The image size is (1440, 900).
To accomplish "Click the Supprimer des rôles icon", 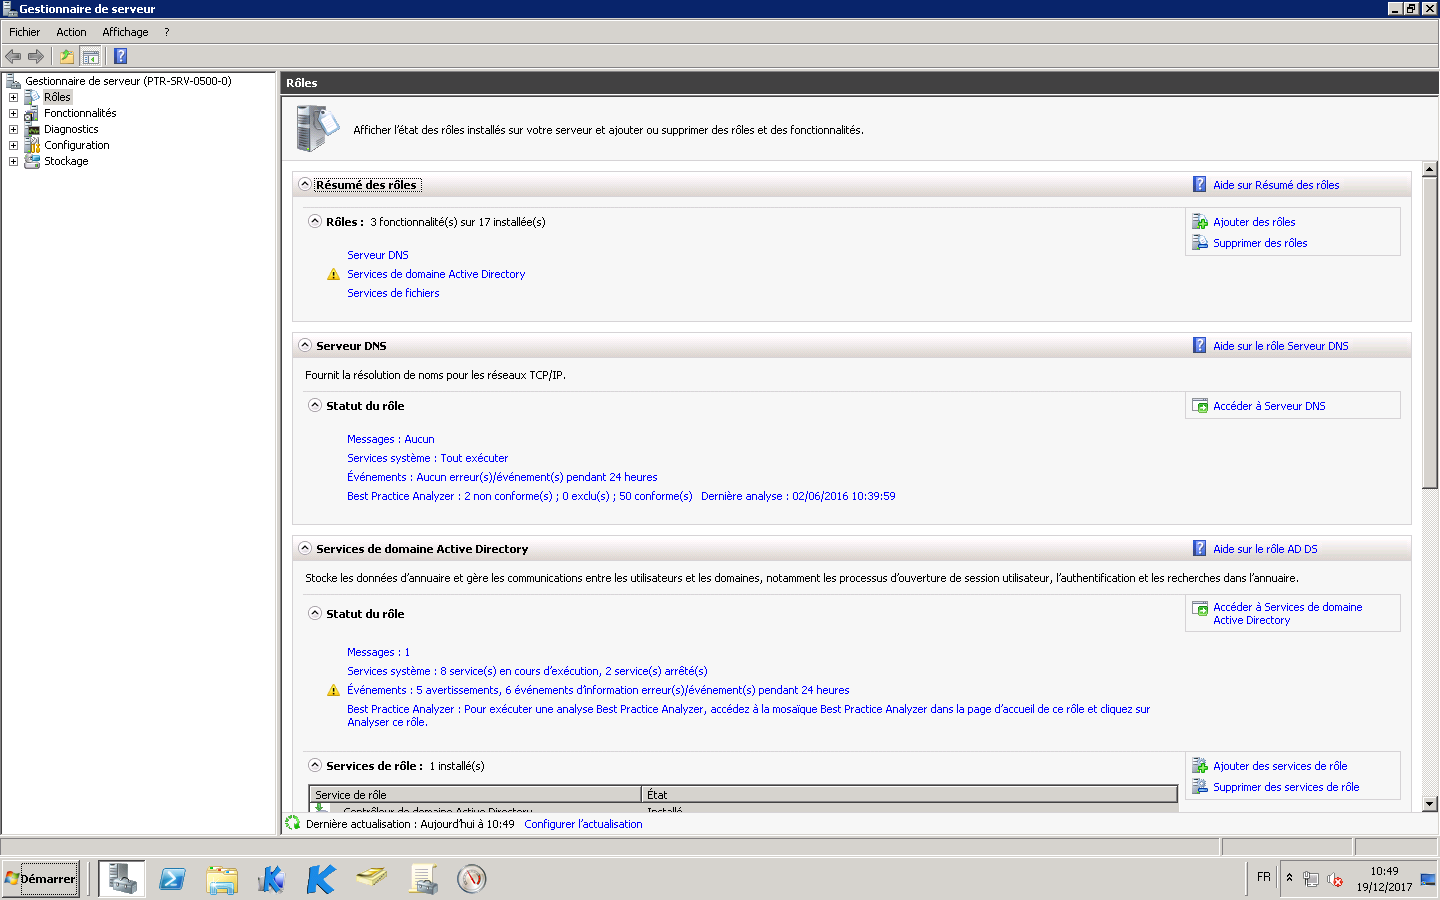I will coord(1200,243).
